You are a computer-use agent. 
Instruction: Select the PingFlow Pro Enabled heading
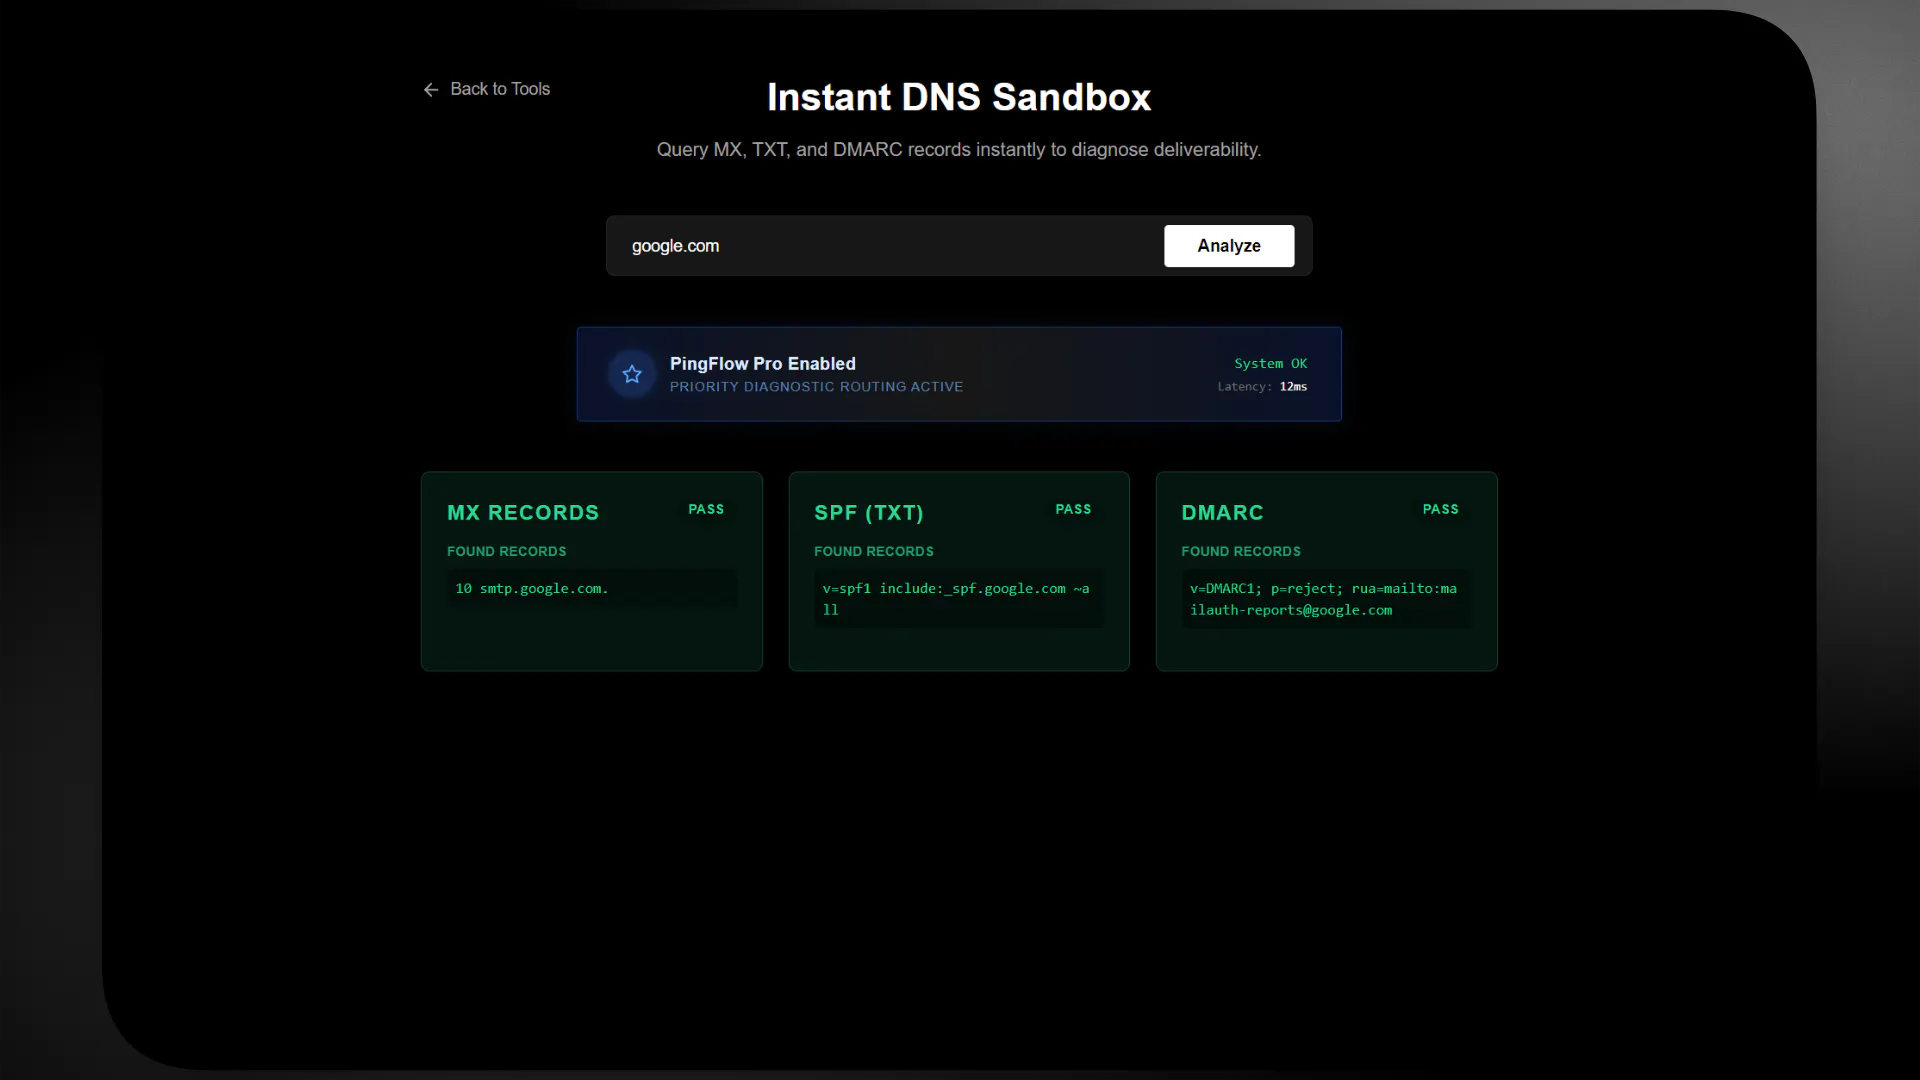pyautogui.click(x=763, y=364)
